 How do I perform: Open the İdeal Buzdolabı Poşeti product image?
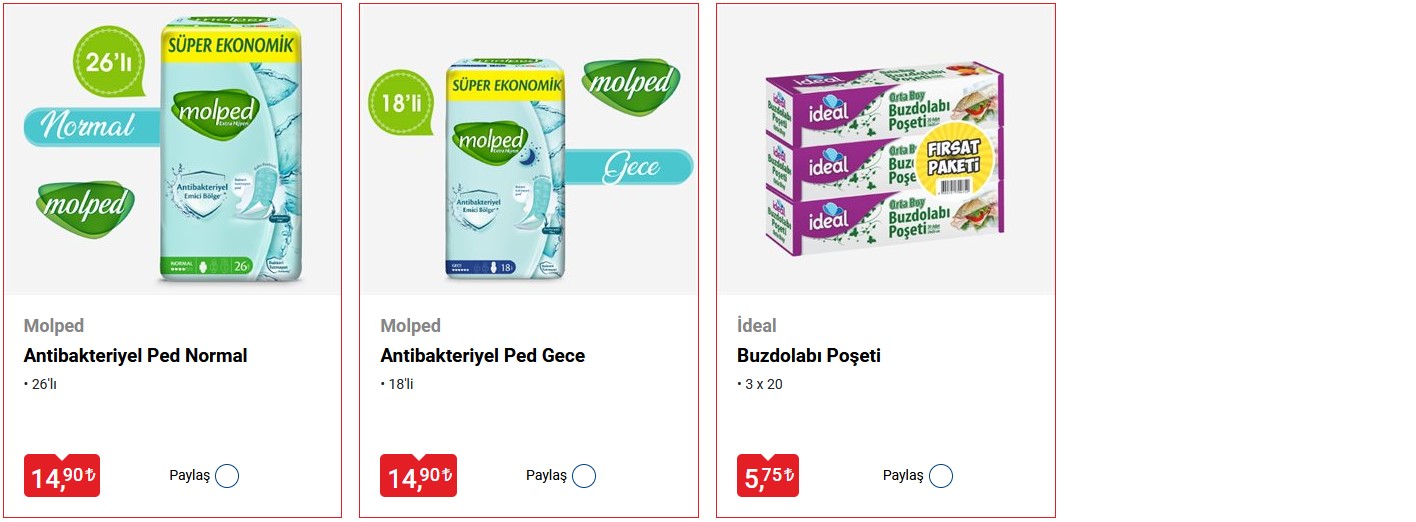coord(886,150)
